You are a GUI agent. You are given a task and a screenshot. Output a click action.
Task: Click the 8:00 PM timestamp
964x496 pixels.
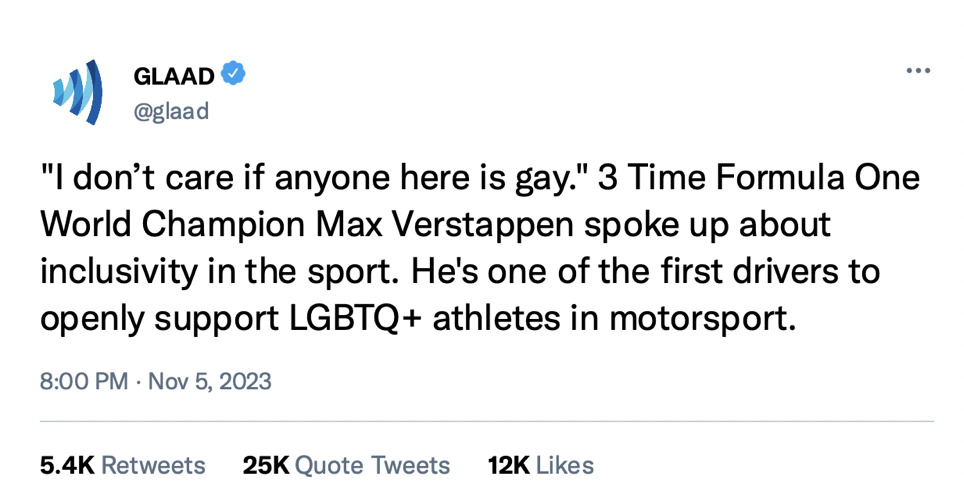click(83, 382)
